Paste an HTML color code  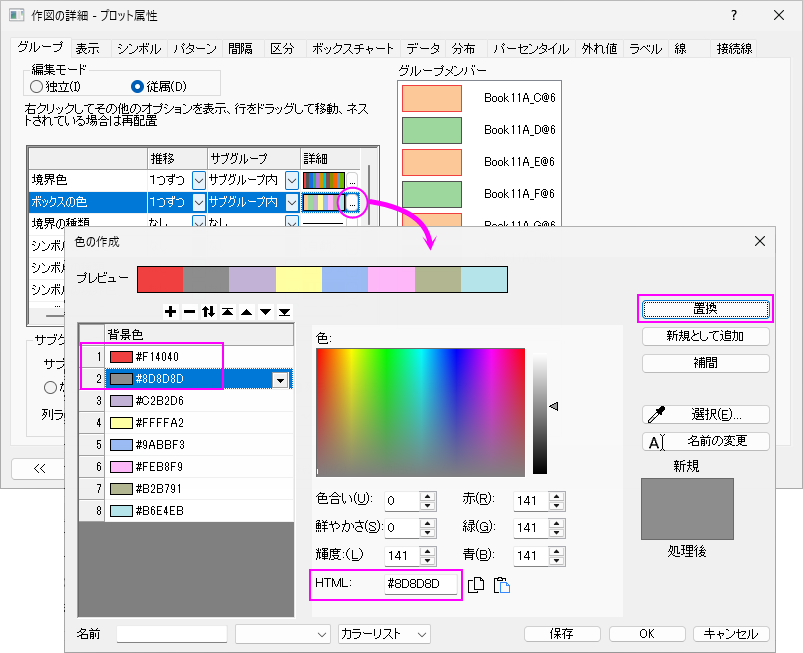click(501, 584)
